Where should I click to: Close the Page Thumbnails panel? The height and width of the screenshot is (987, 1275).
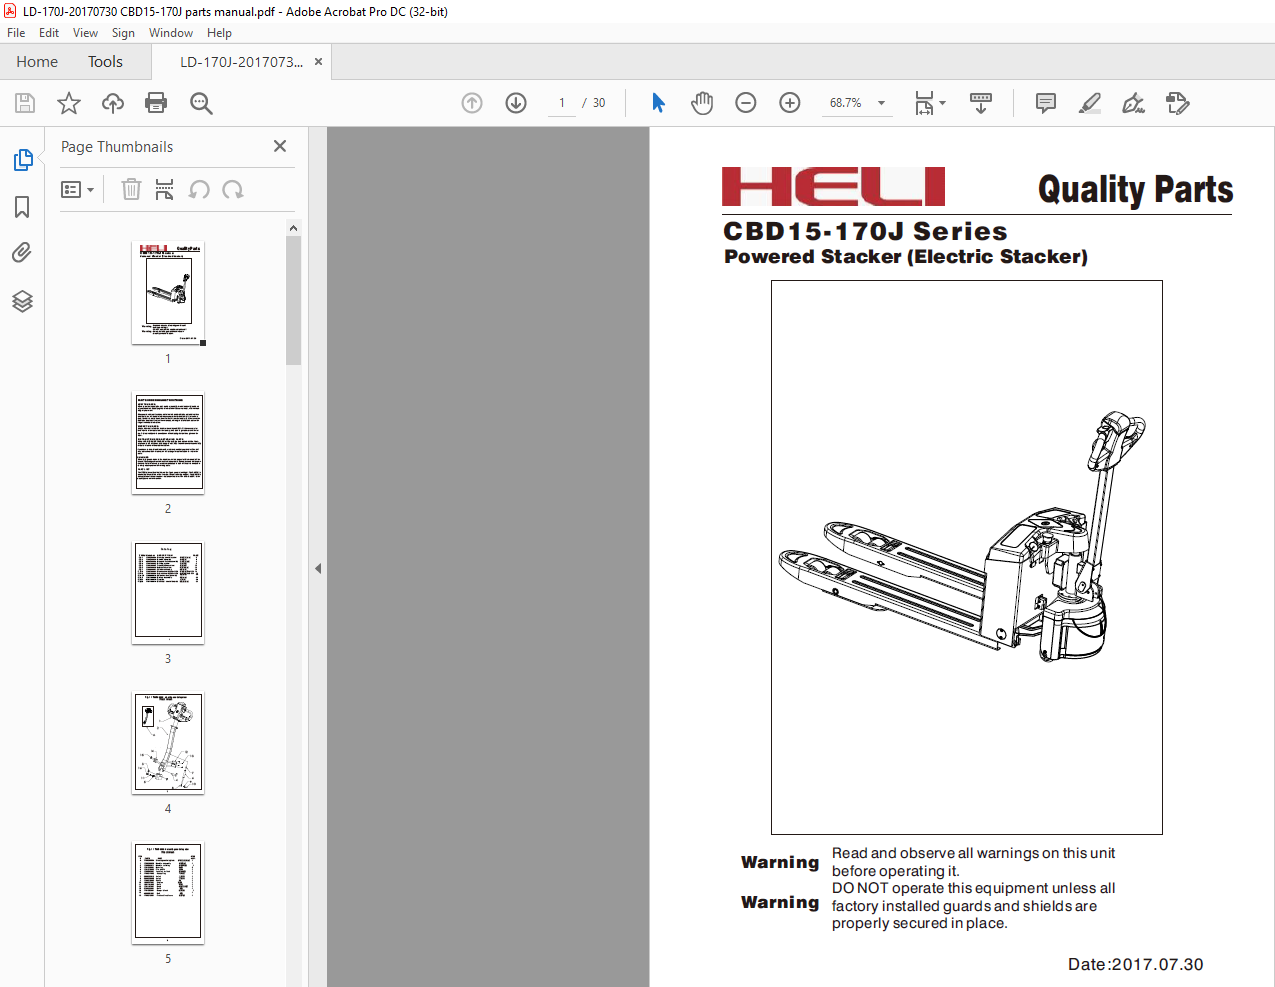tap(280, 146)
